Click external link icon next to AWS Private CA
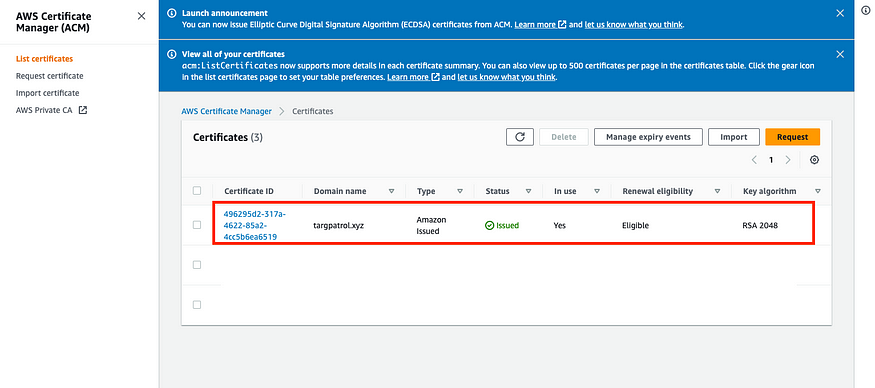 83,111
